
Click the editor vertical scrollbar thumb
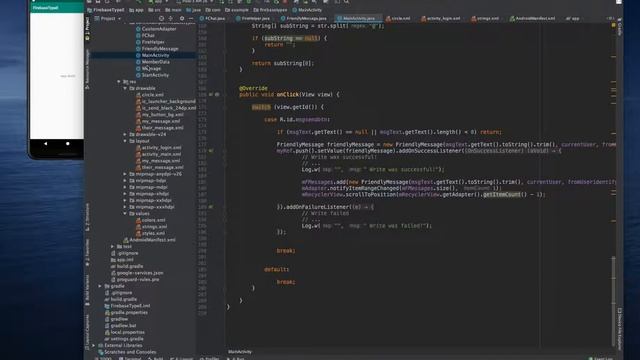pyautogui.click(x=613, y=300)
